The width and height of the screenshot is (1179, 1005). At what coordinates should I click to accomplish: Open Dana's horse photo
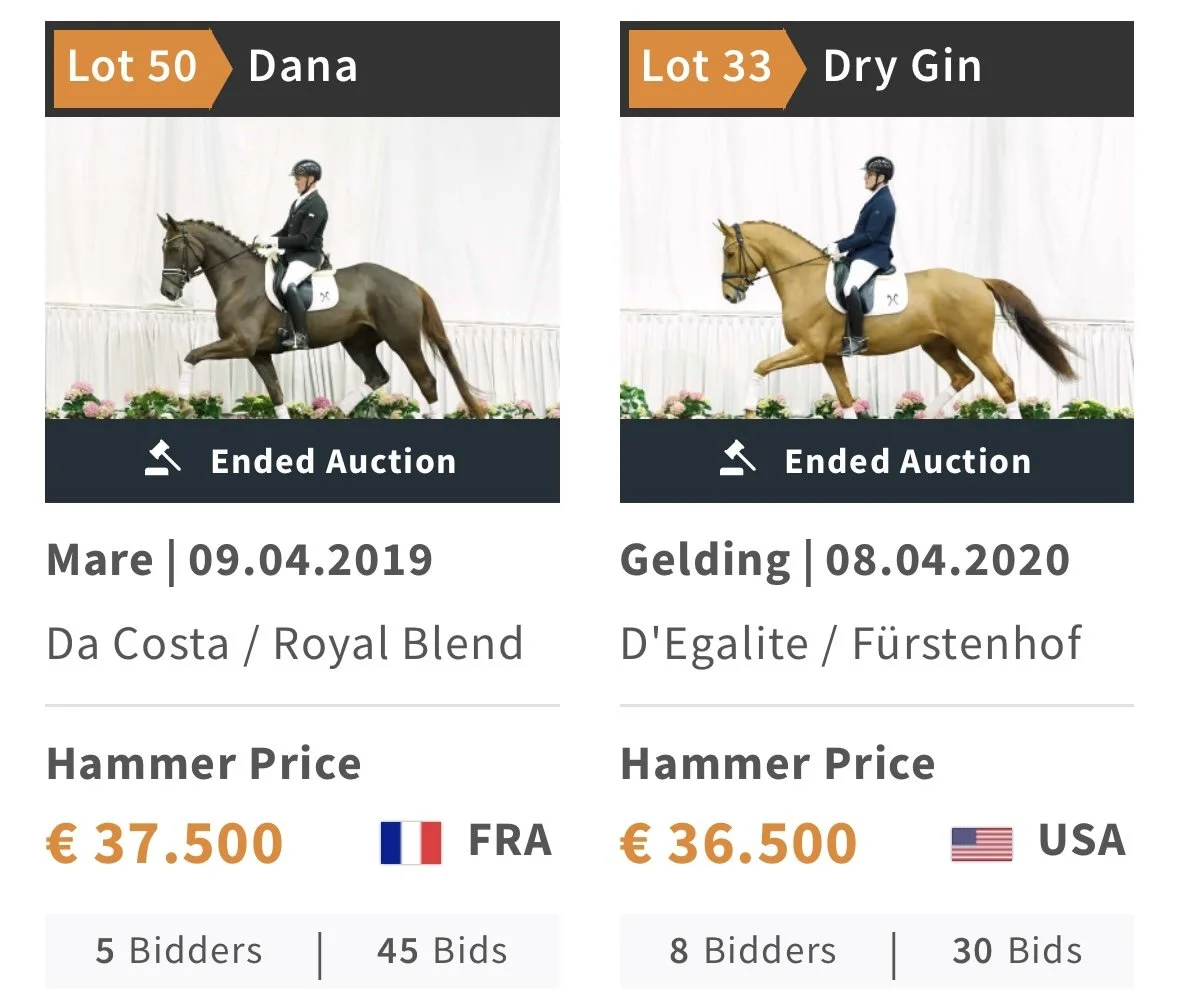point(302,268)
